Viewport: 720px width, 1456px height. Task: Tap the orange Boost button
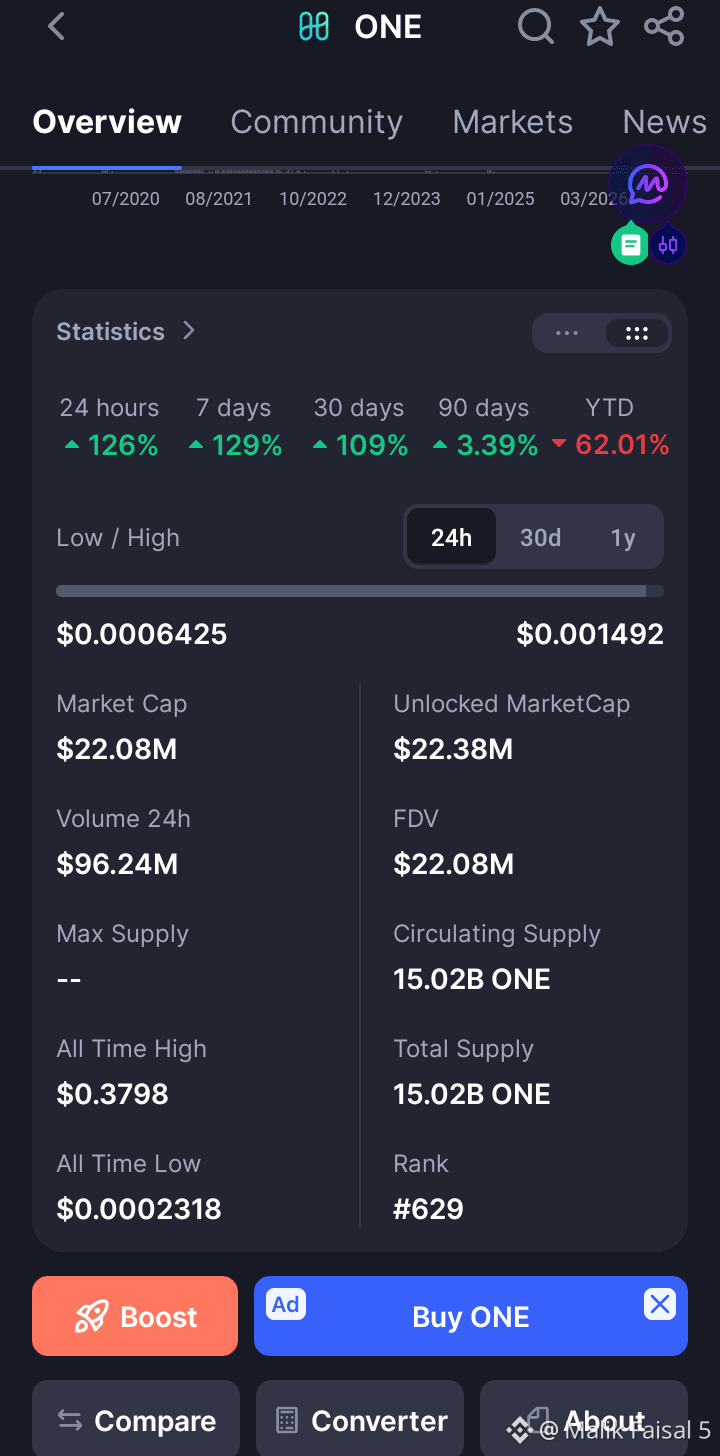pyautogui.click(x=135, y=1316)
